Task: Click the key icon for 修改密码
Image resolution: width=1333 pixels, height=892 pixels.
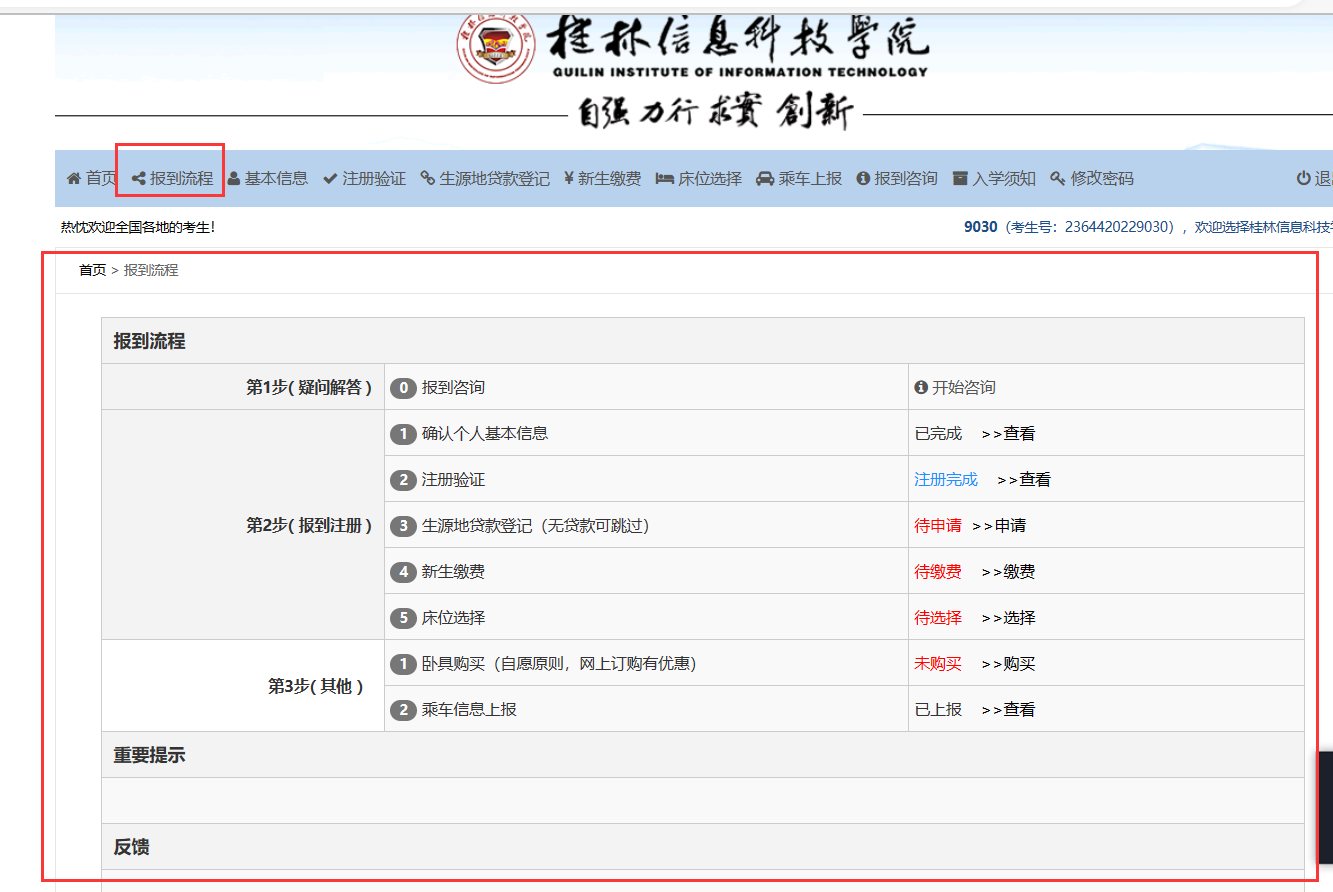Action: tap(1057, 179)
